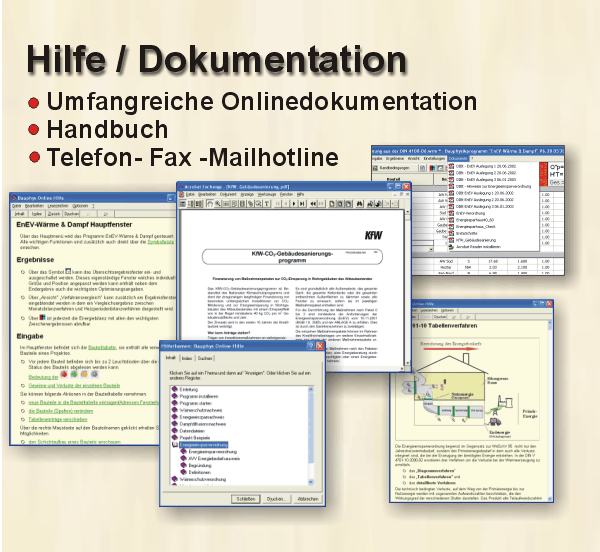Viewport: 600px width, 552px height.
Task: Click the Fit Width page icon in Acrobat
Action: (x=348, y=204)
